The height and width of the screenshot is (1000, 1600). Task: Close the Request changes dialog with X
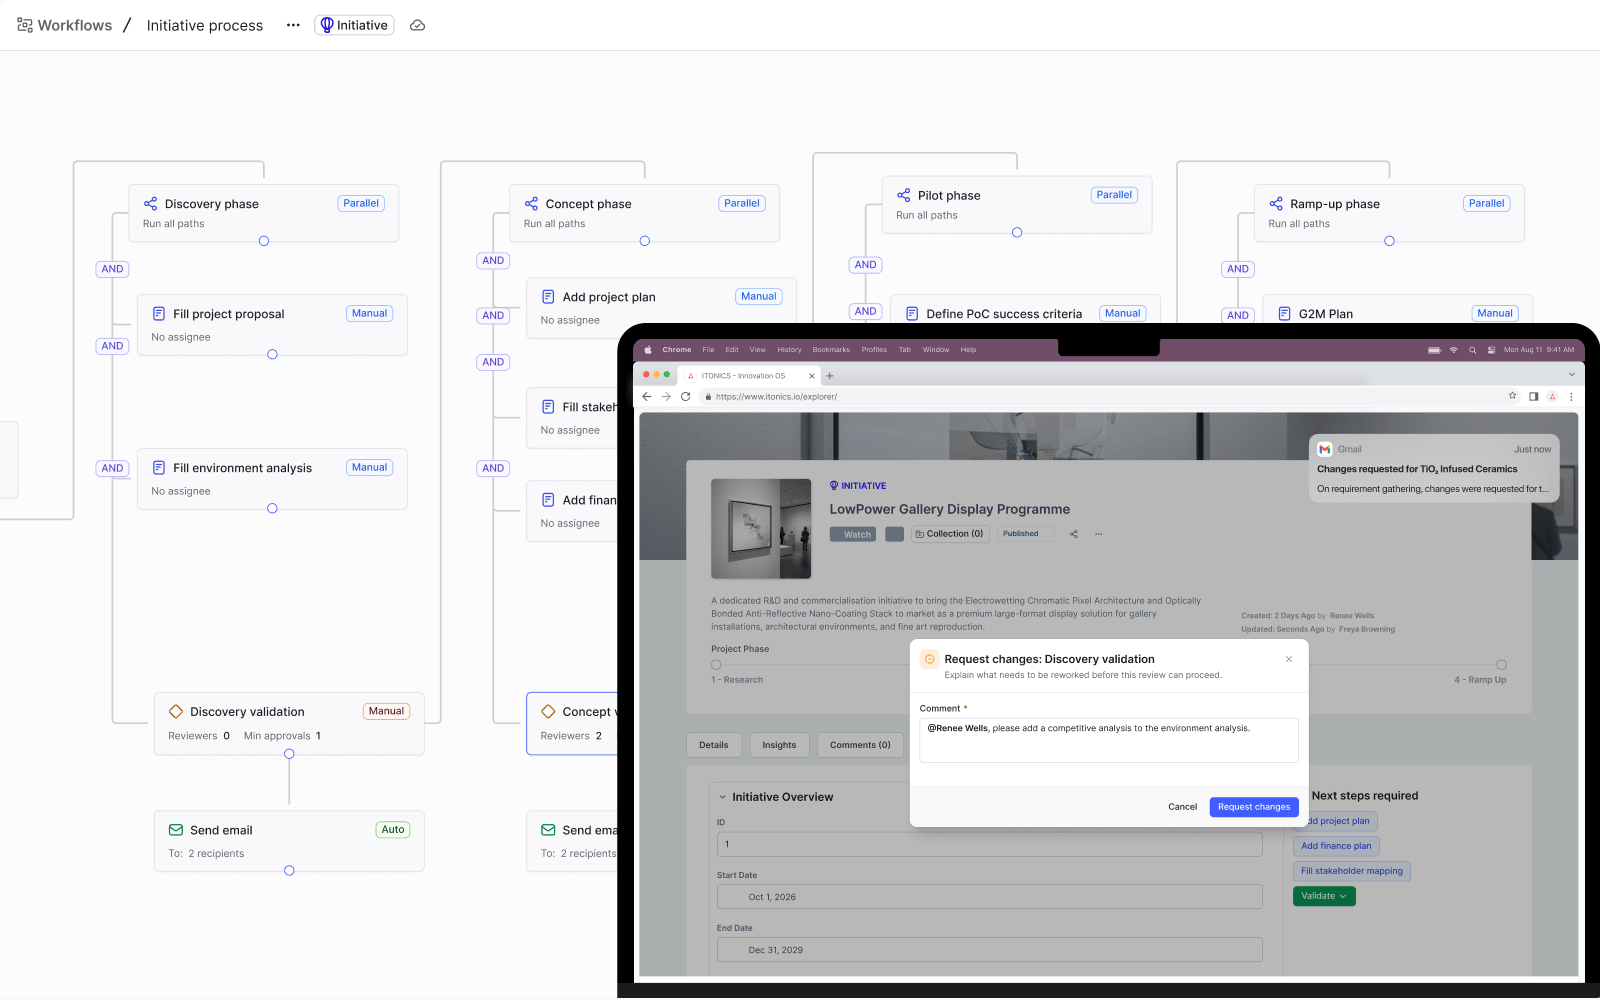click(1289, 659)
